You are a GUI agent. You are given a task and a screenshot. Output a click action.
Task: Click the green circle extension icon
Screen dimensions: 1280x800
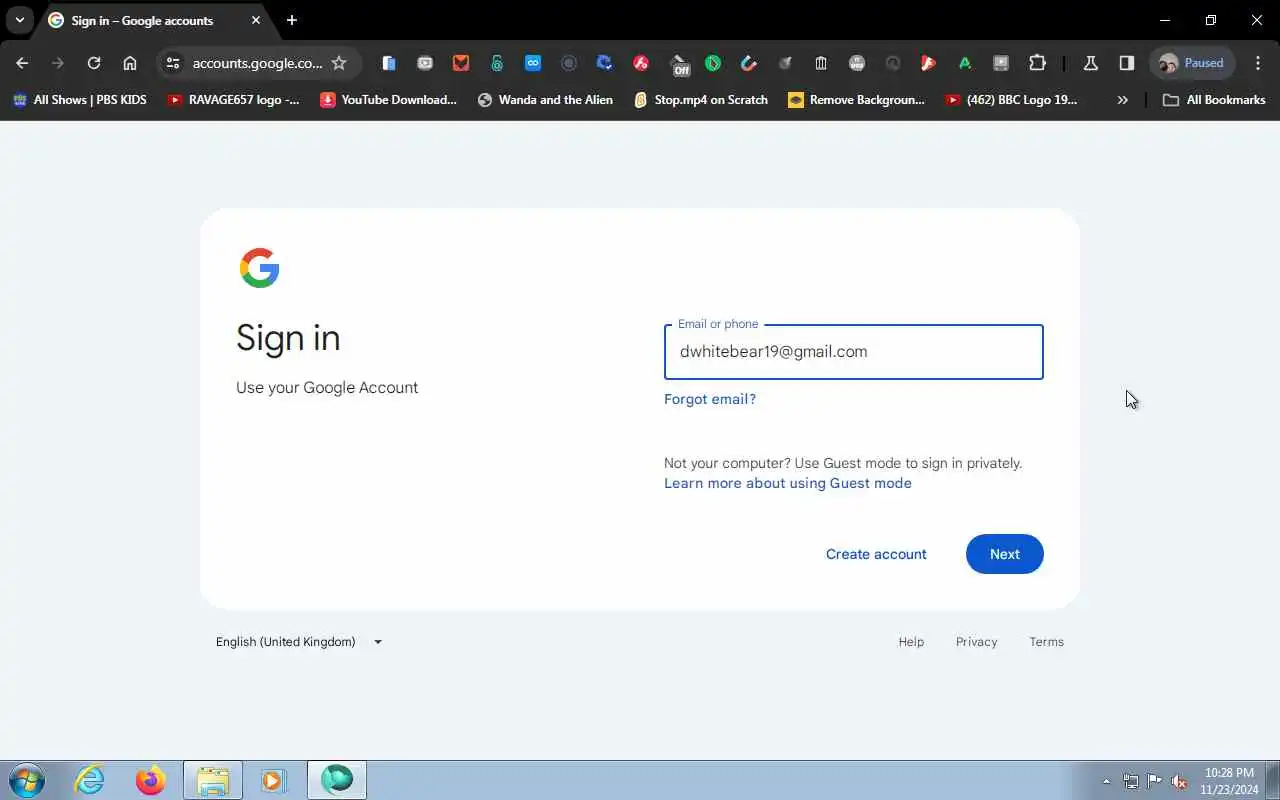(x=713, y=63)
